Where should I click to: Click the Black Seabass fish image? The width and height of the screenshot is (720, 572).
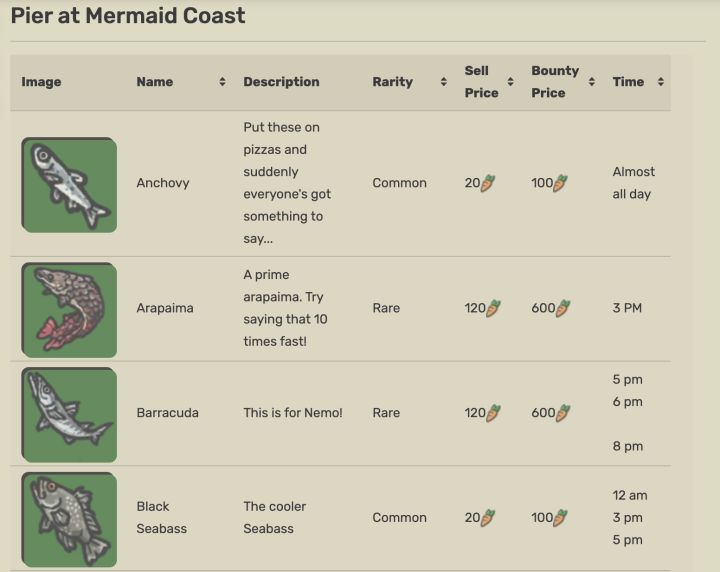point(69,519)
